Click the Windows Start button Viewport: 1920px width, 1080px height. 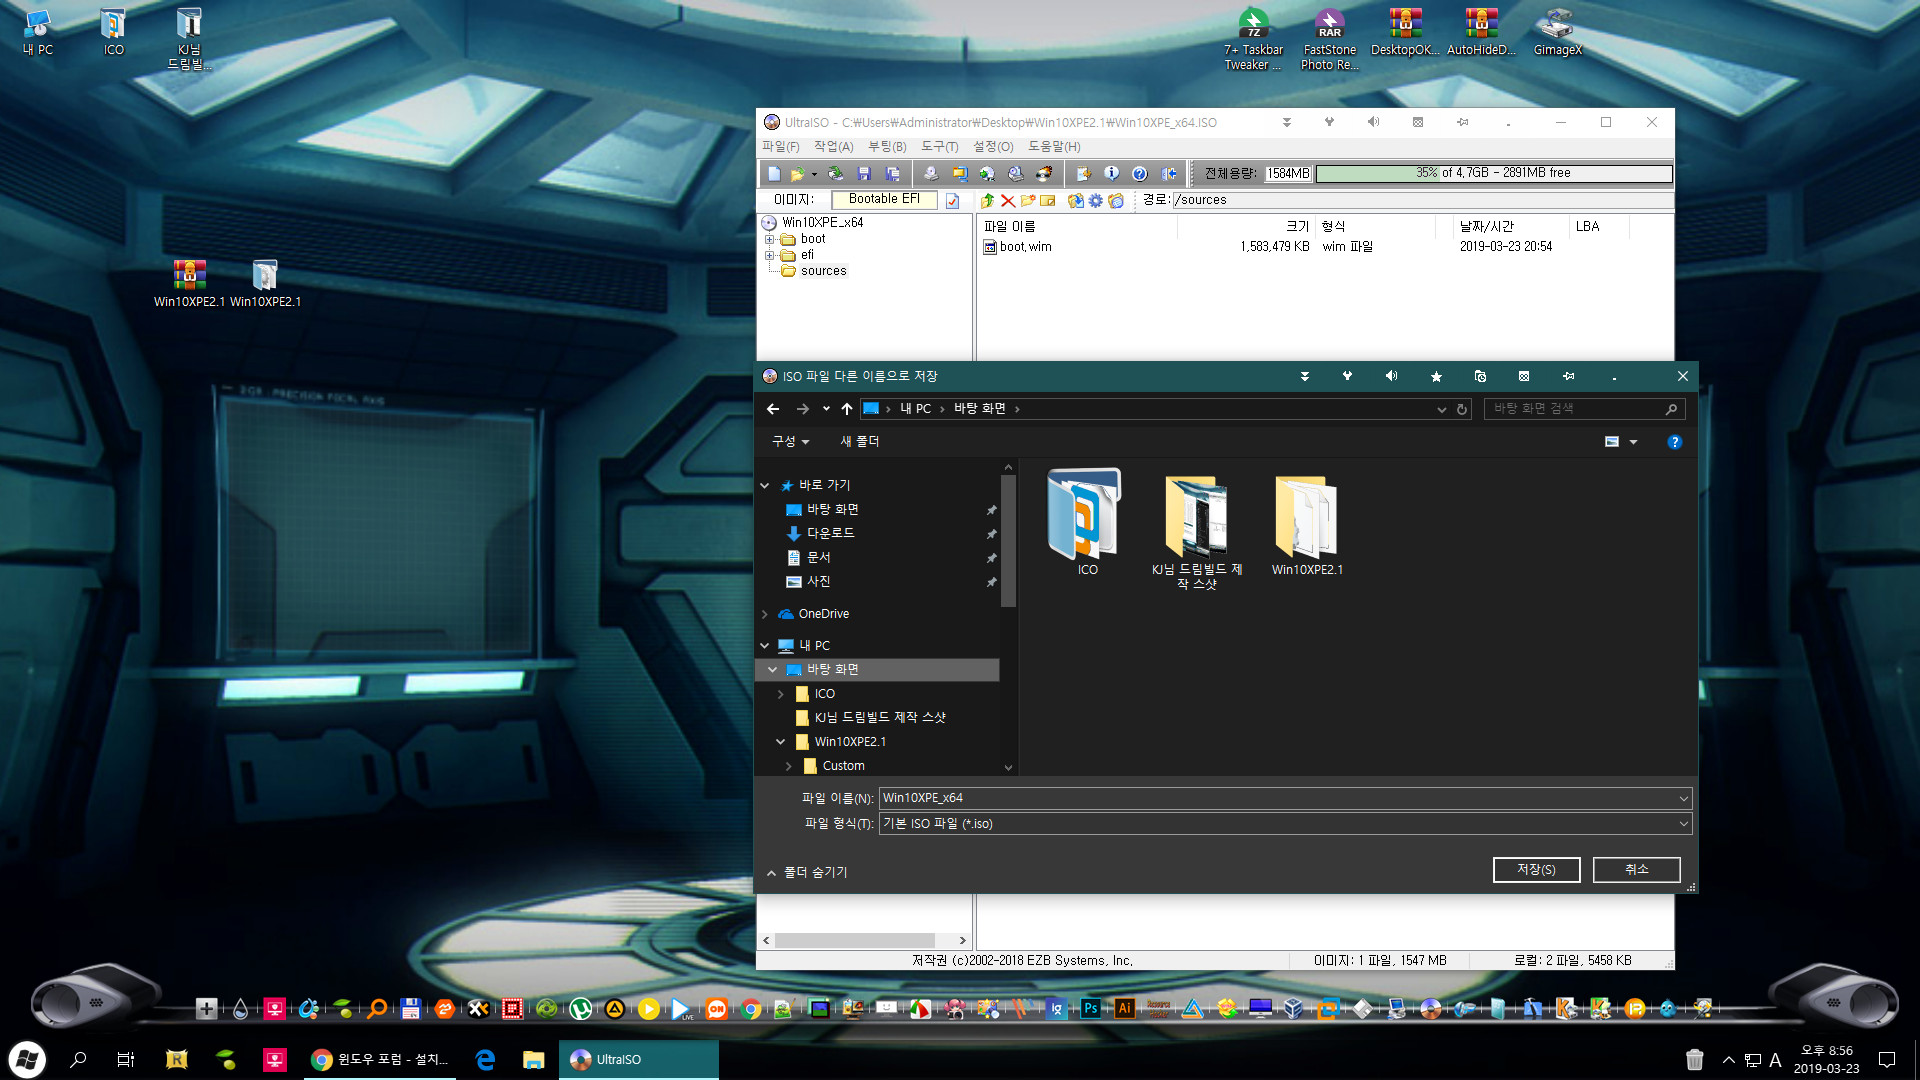click(27, 1060)
